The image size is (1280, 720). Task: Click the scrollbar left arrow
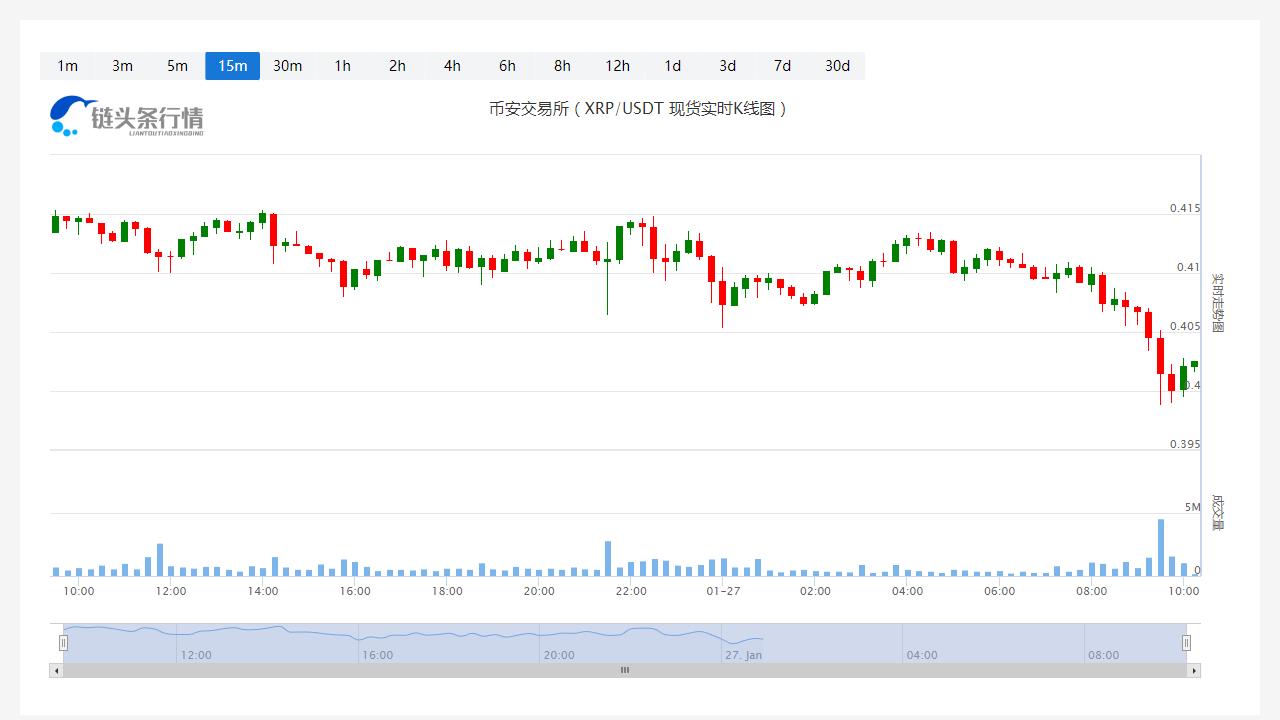(56, 670)
